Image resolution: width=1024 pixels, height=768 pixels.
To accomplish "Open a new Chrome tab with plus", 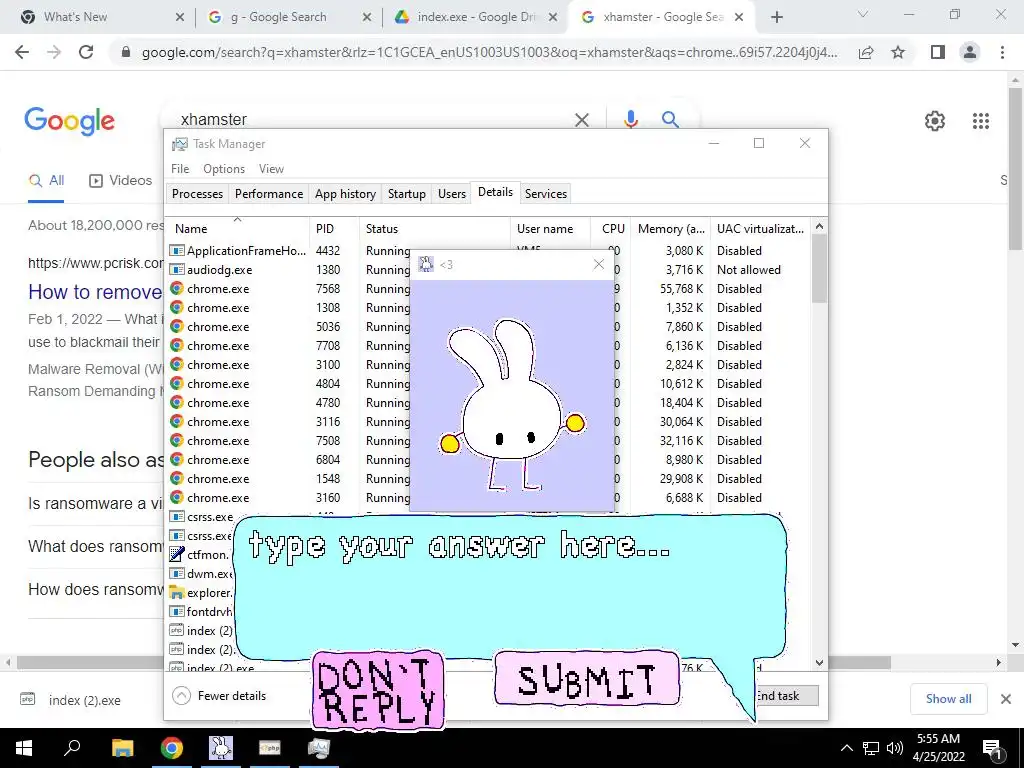I will (x=776, y=17).
